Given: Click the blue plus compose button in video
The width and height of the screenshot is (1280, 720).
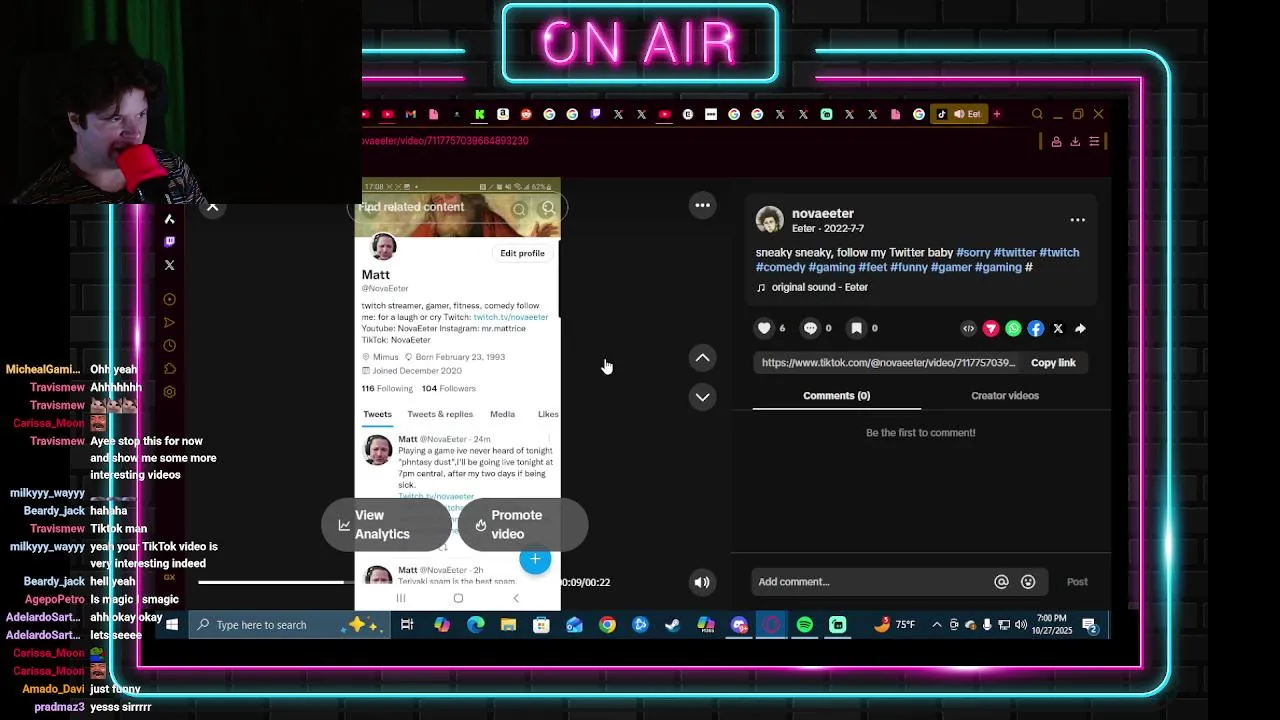Looking at the screenshot, I should (x=535, y=559).
